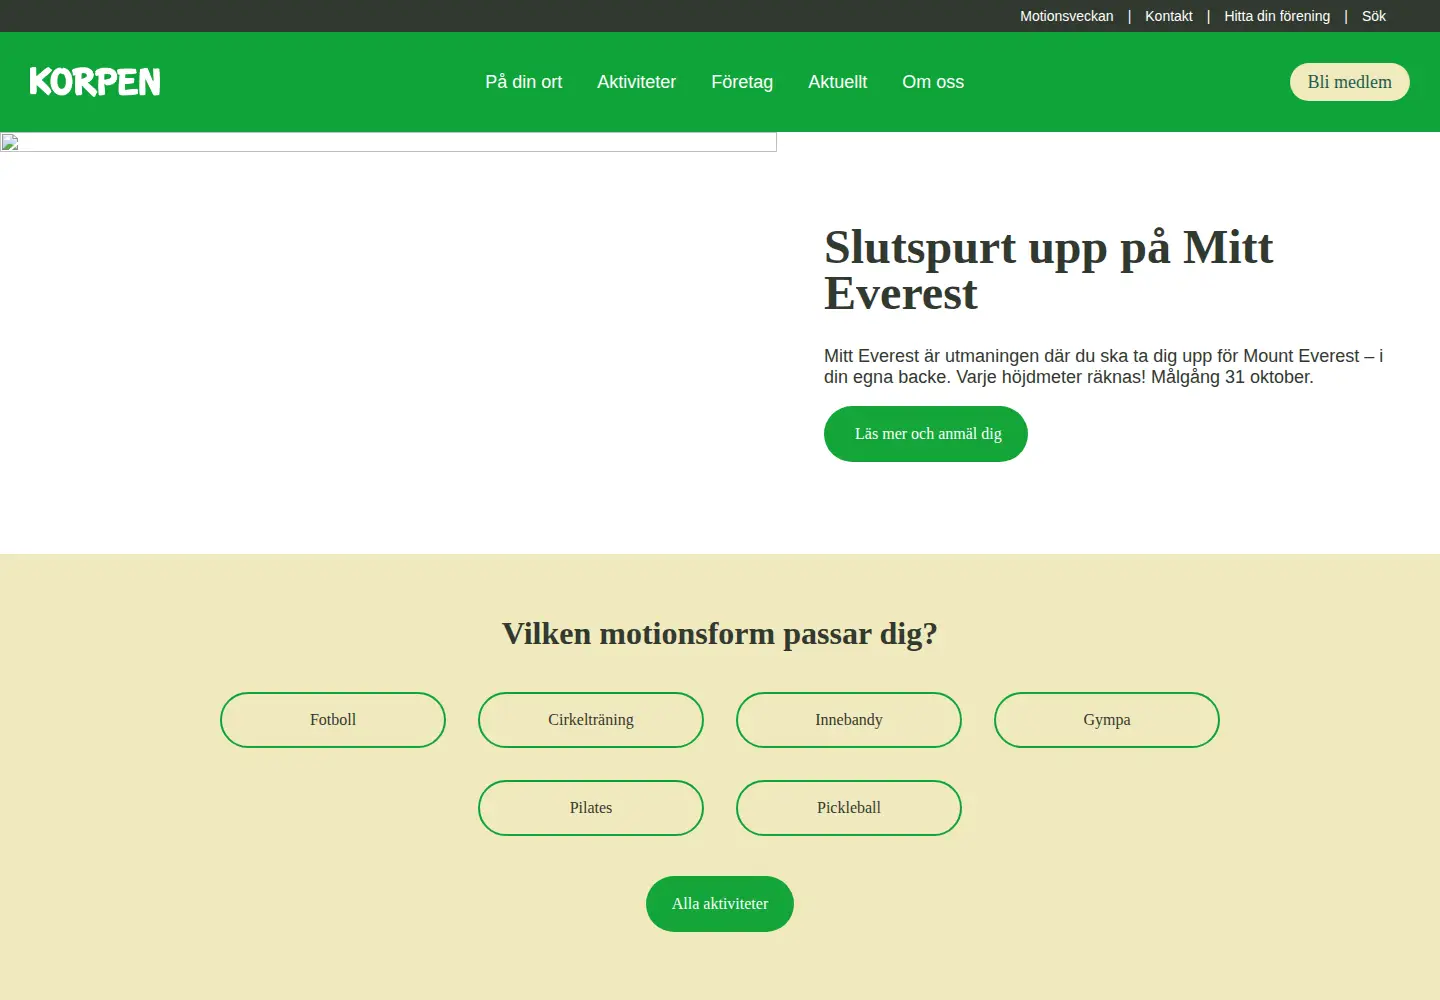Open the Kontakt link
Image resolution: width=1440 pixels, height=1000 pixels.
pyautogui.click(x=1168, y=16)
